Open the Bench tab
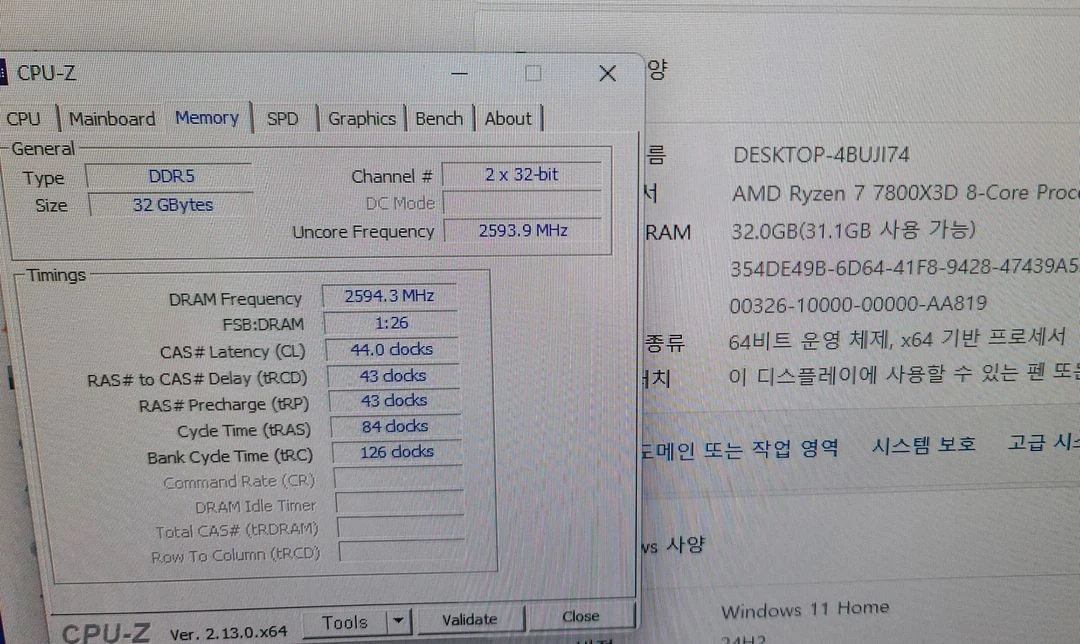The height and width of the screenshot is (644, 1080). click(x=439, y=119)
